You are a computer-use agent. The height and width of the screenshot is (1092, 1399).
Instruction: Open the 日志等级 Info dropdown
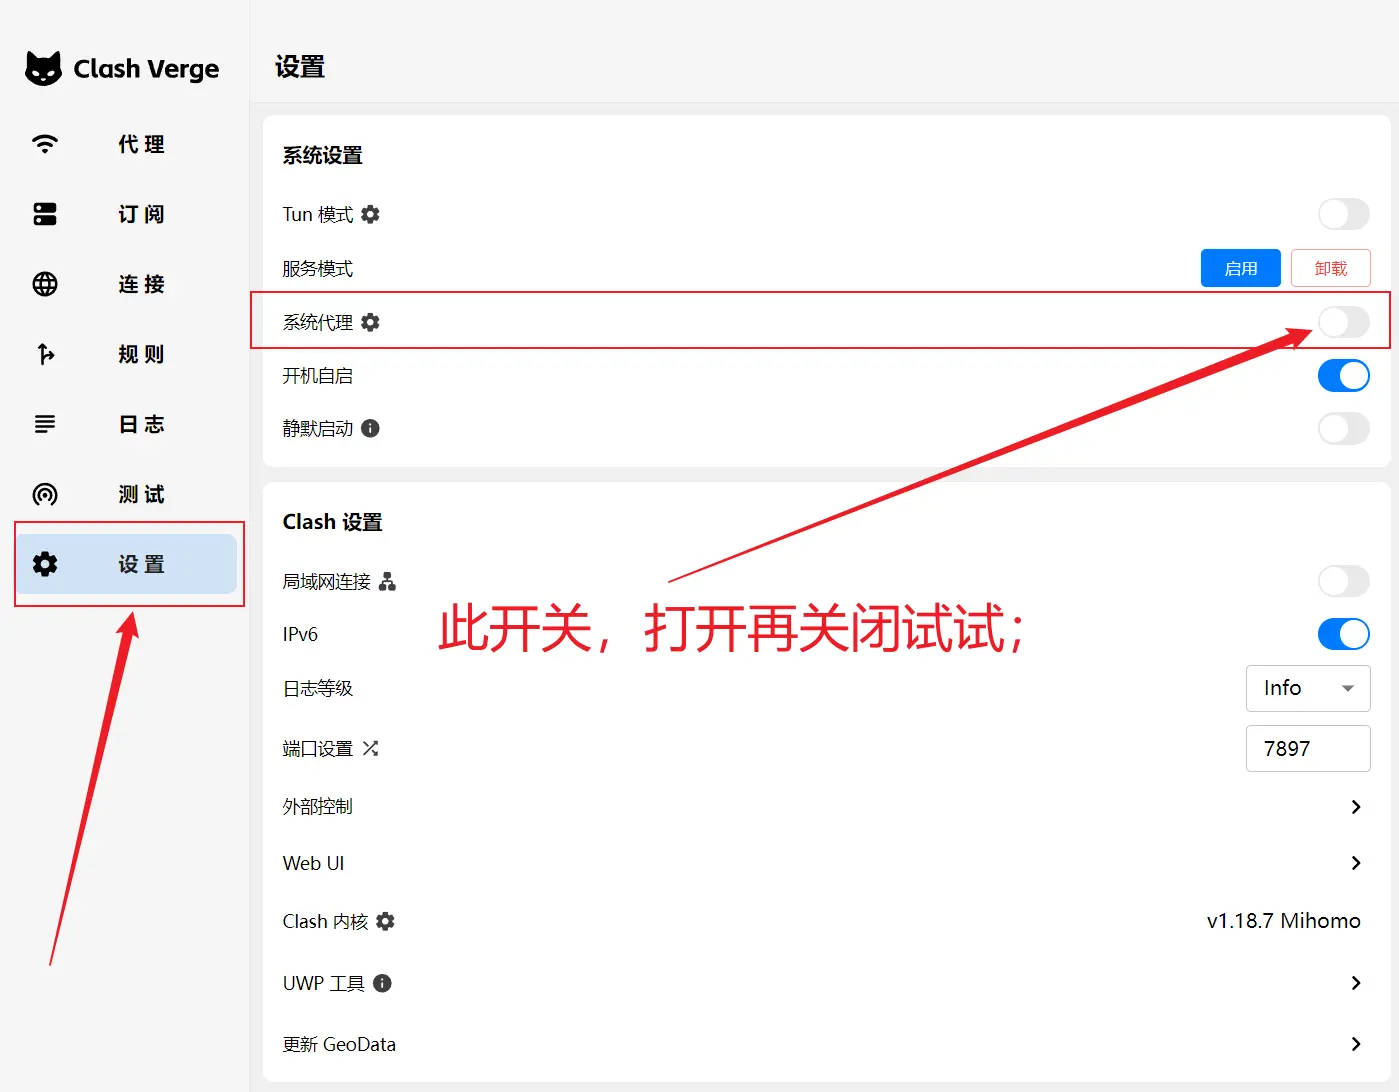(x=1308, y=688)
